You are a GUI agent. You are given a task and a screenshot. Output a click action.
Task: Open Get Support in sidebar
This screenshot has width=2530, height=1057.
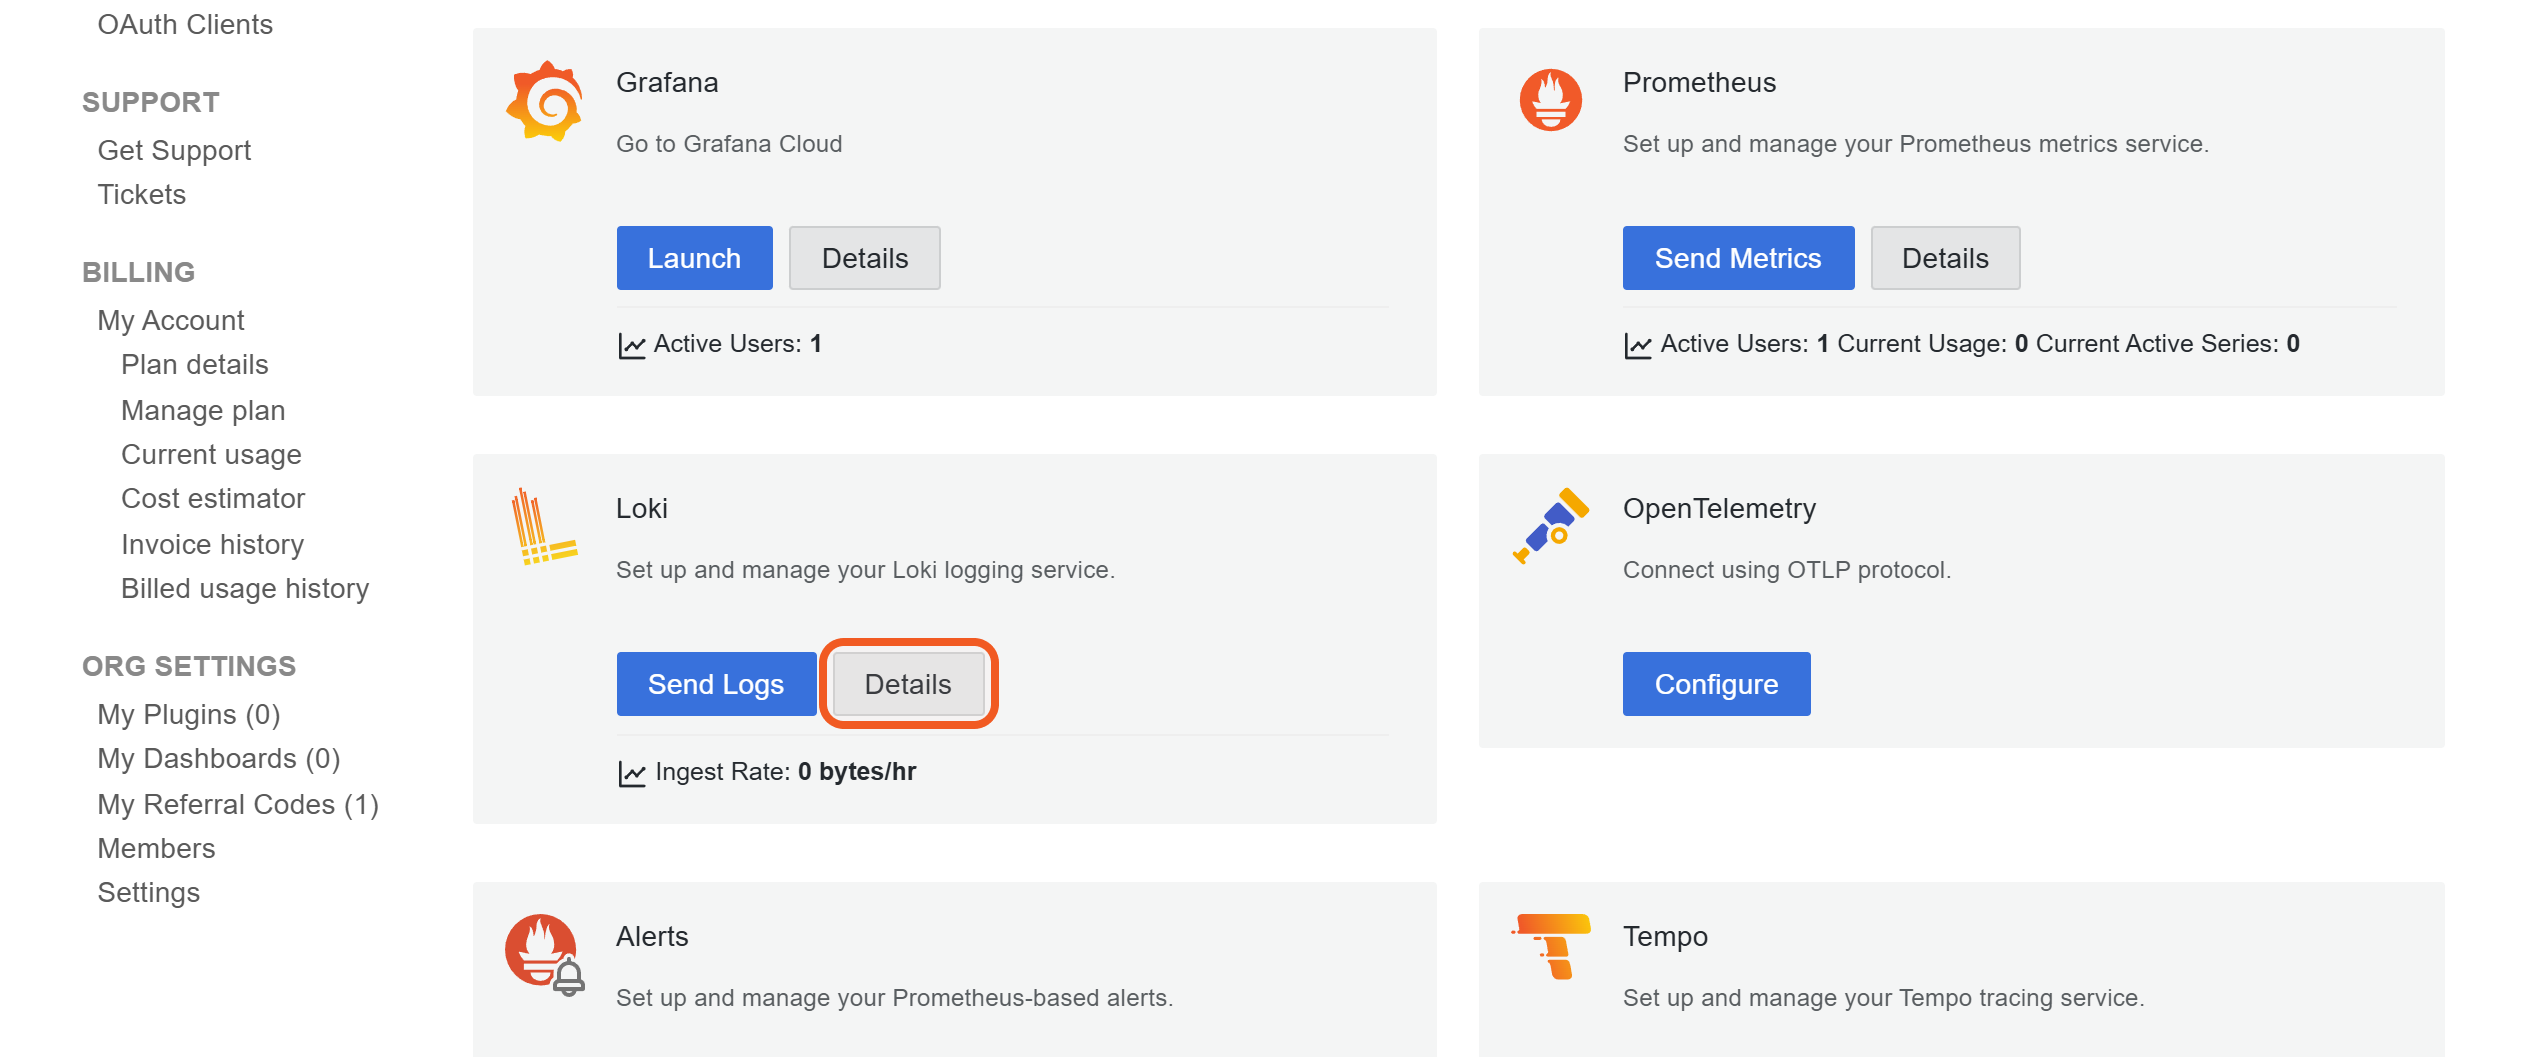coord(174,150)
